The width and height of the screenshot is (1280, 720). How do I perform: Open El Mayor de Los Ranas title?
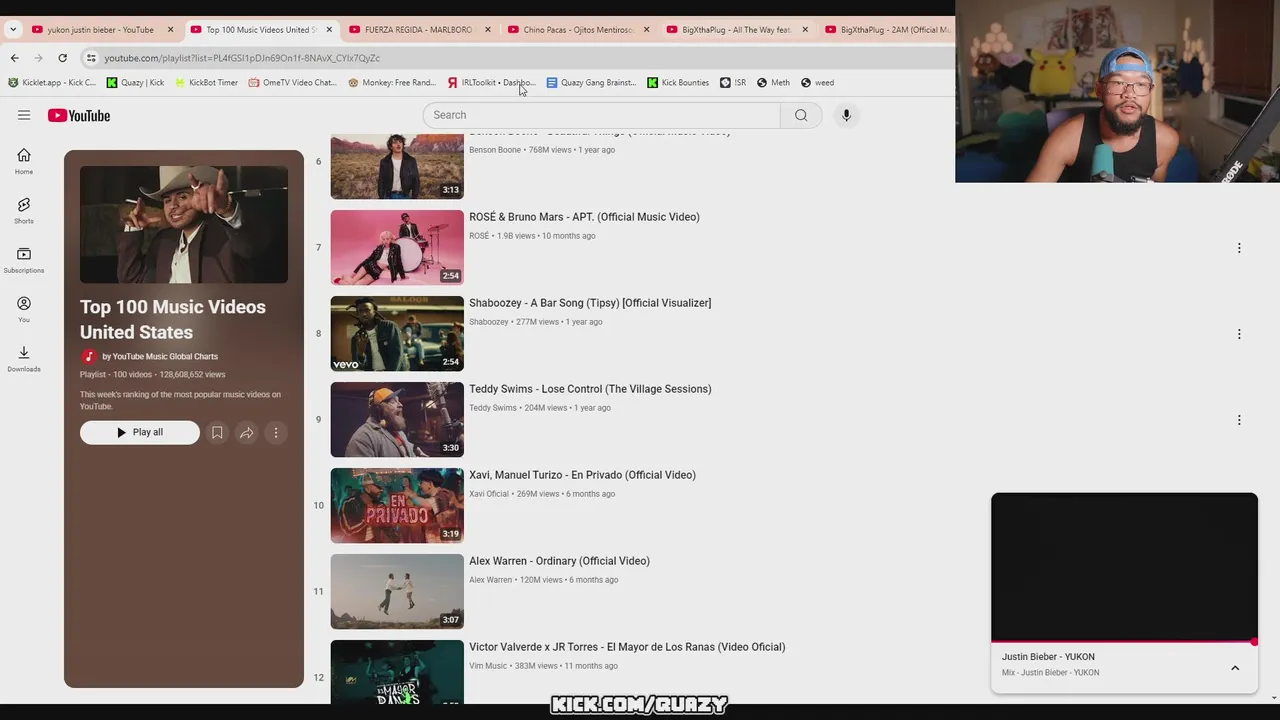[627, 647]
